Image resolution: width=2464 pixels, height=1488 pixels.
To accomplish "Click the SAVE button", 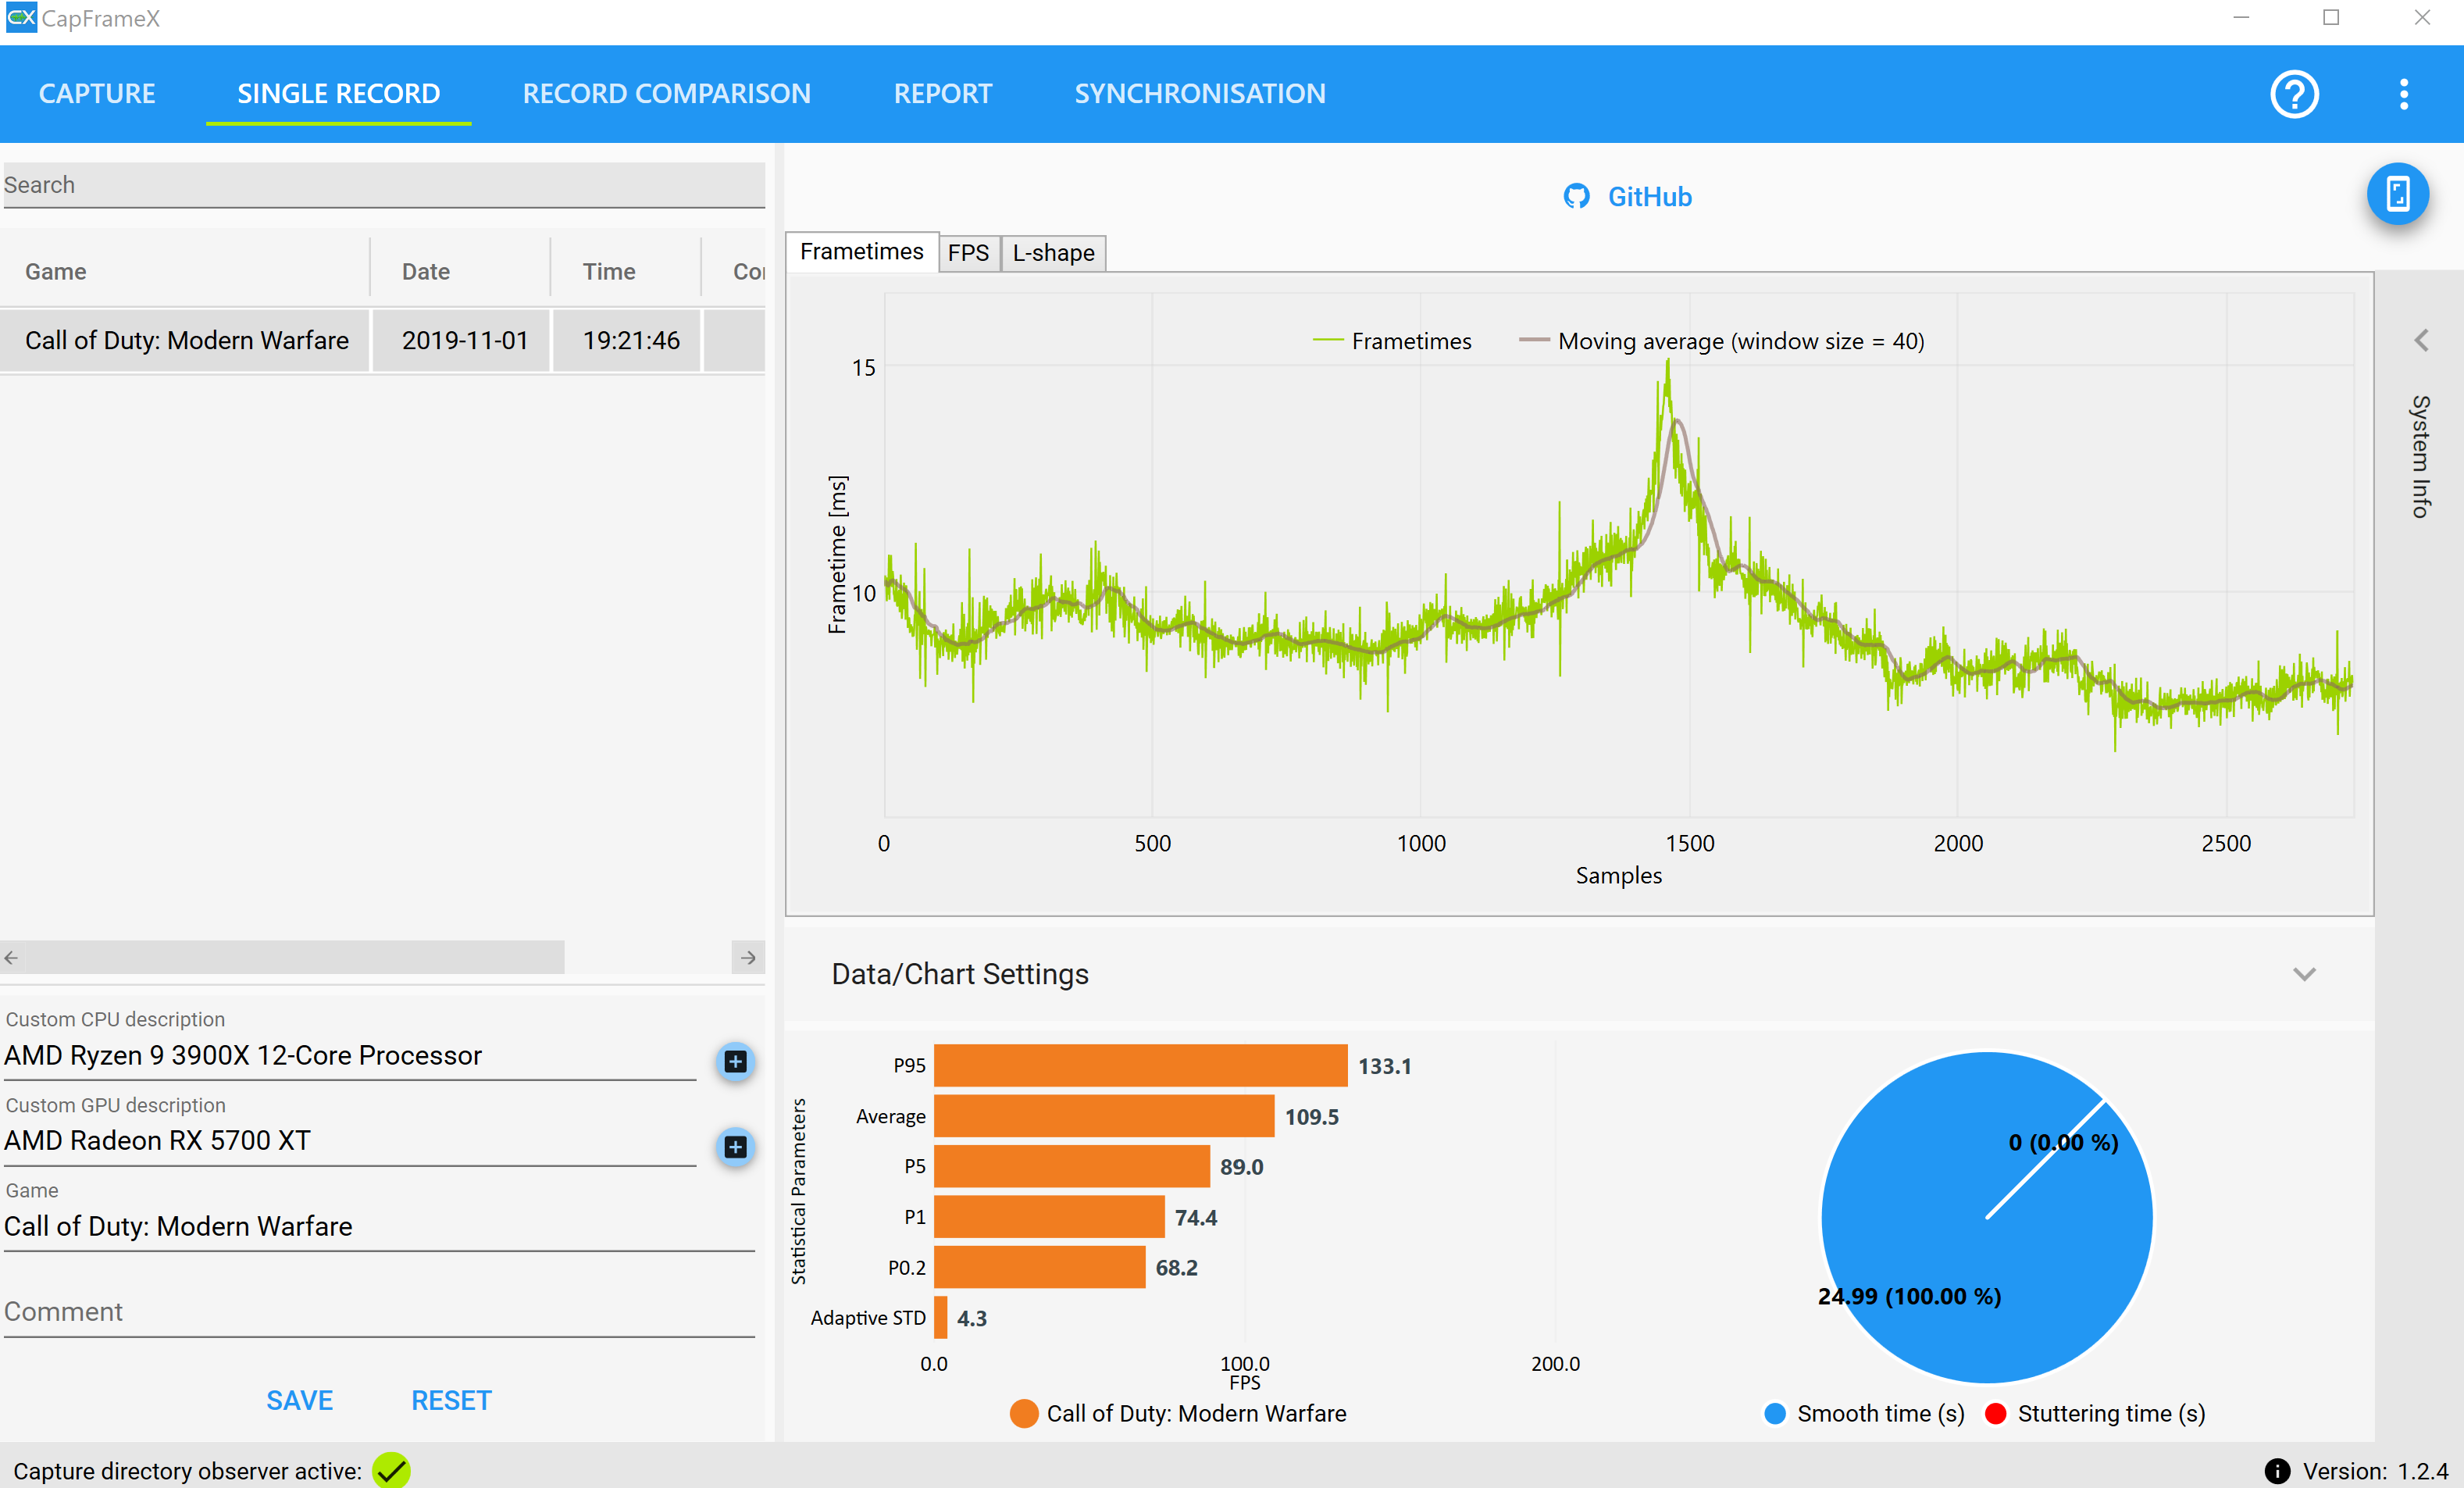I will click(299, 1400).
